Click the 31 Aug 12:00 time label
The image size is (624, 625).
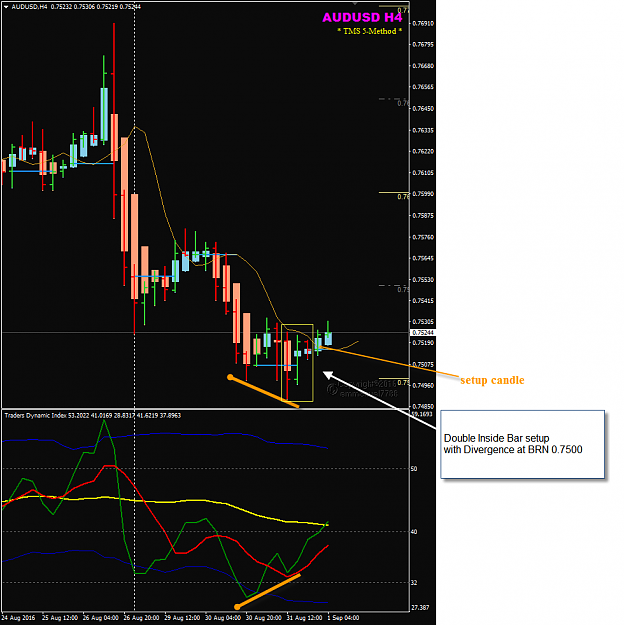click(x=304, y=618)
